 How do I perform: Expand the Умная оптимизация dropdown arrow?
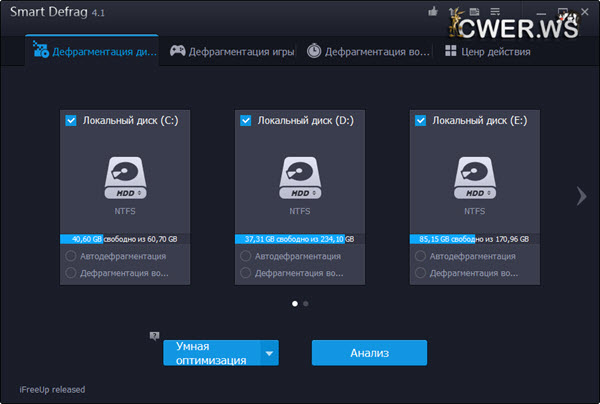[268, 353]
